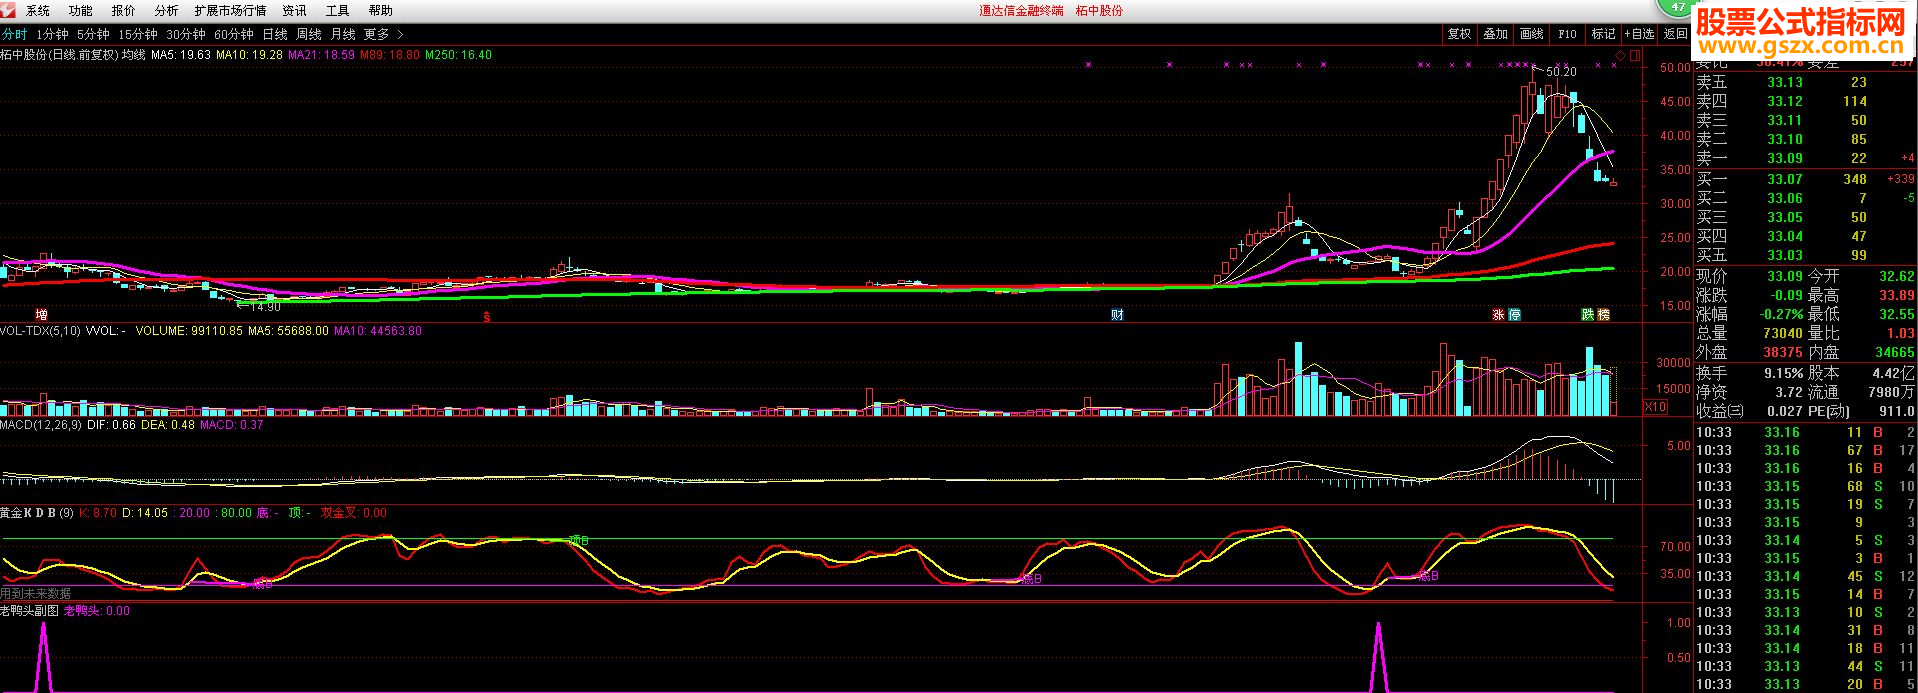Click the 50.20 high price label

coord(1561,72)
